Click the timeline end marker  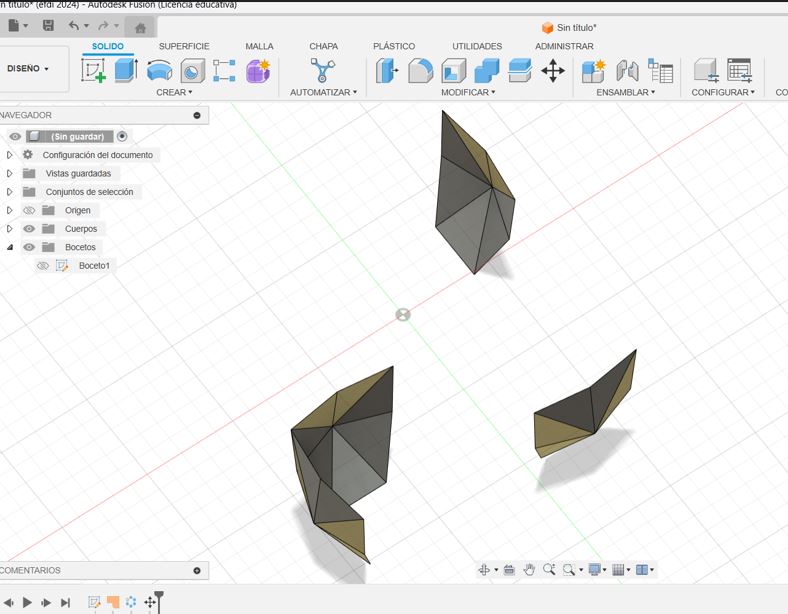(159, 601)
